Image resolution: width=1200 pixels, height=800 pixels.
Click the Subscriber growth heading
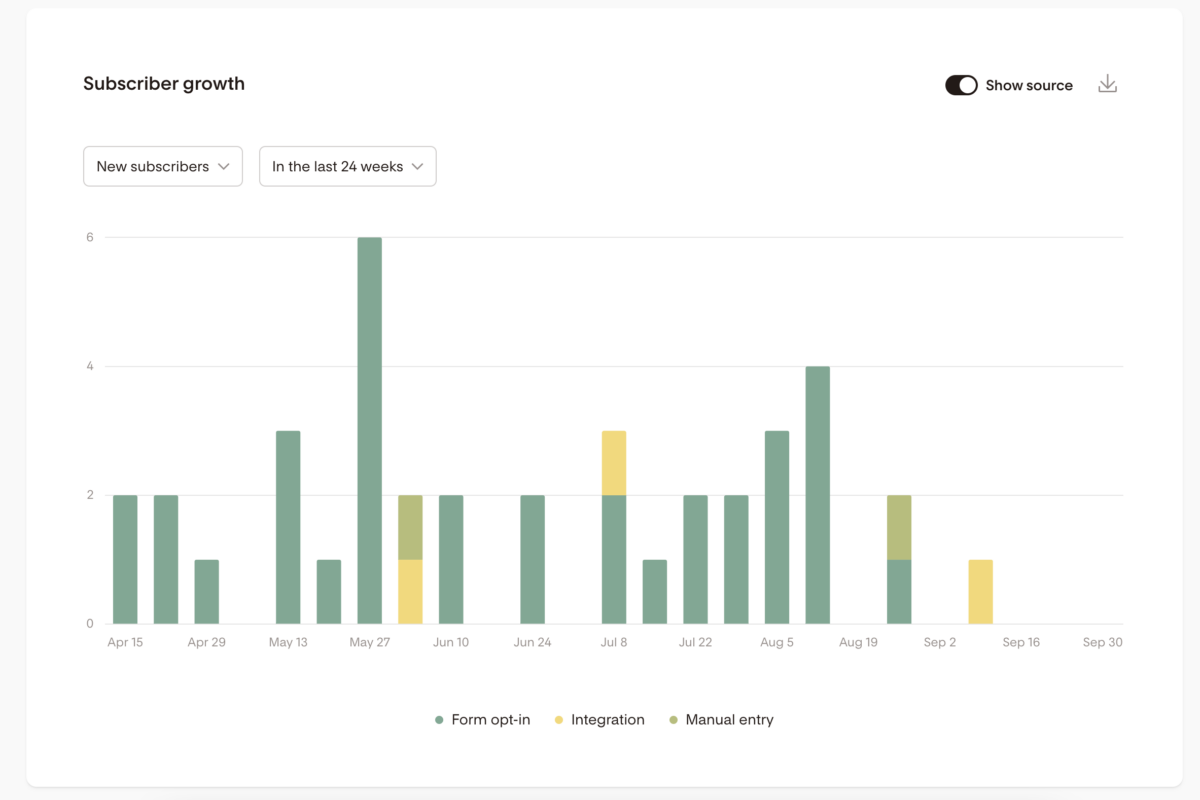point(164,84)
